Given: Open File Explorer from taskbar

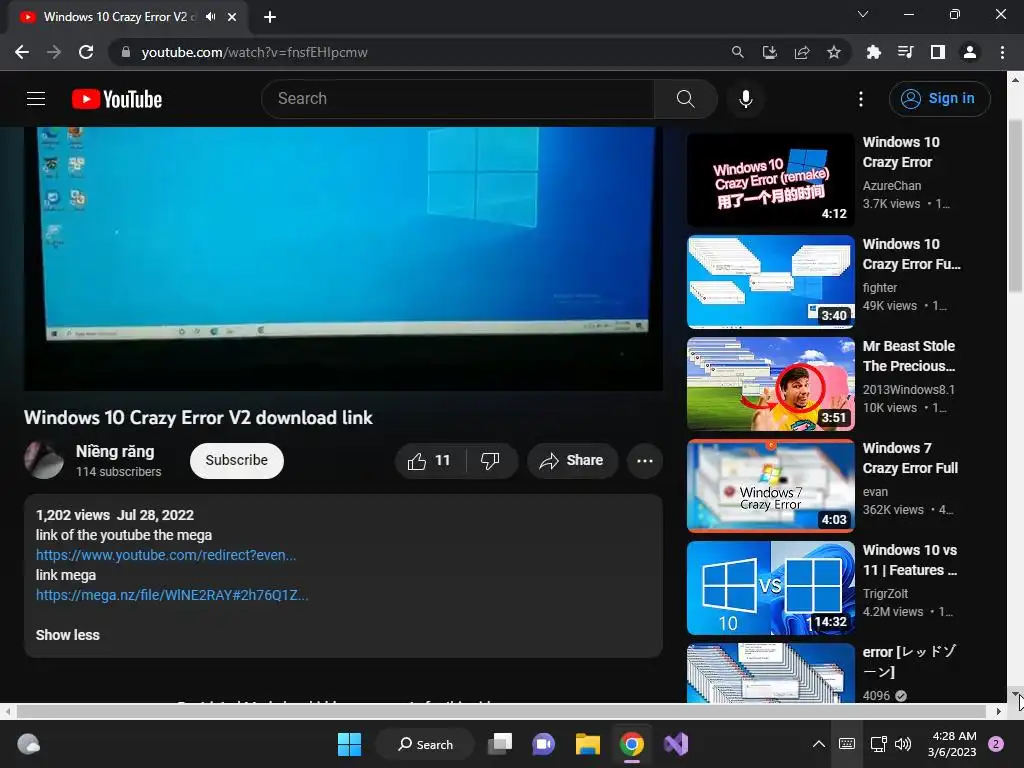Looking at the screenshot, I should 588,744.
